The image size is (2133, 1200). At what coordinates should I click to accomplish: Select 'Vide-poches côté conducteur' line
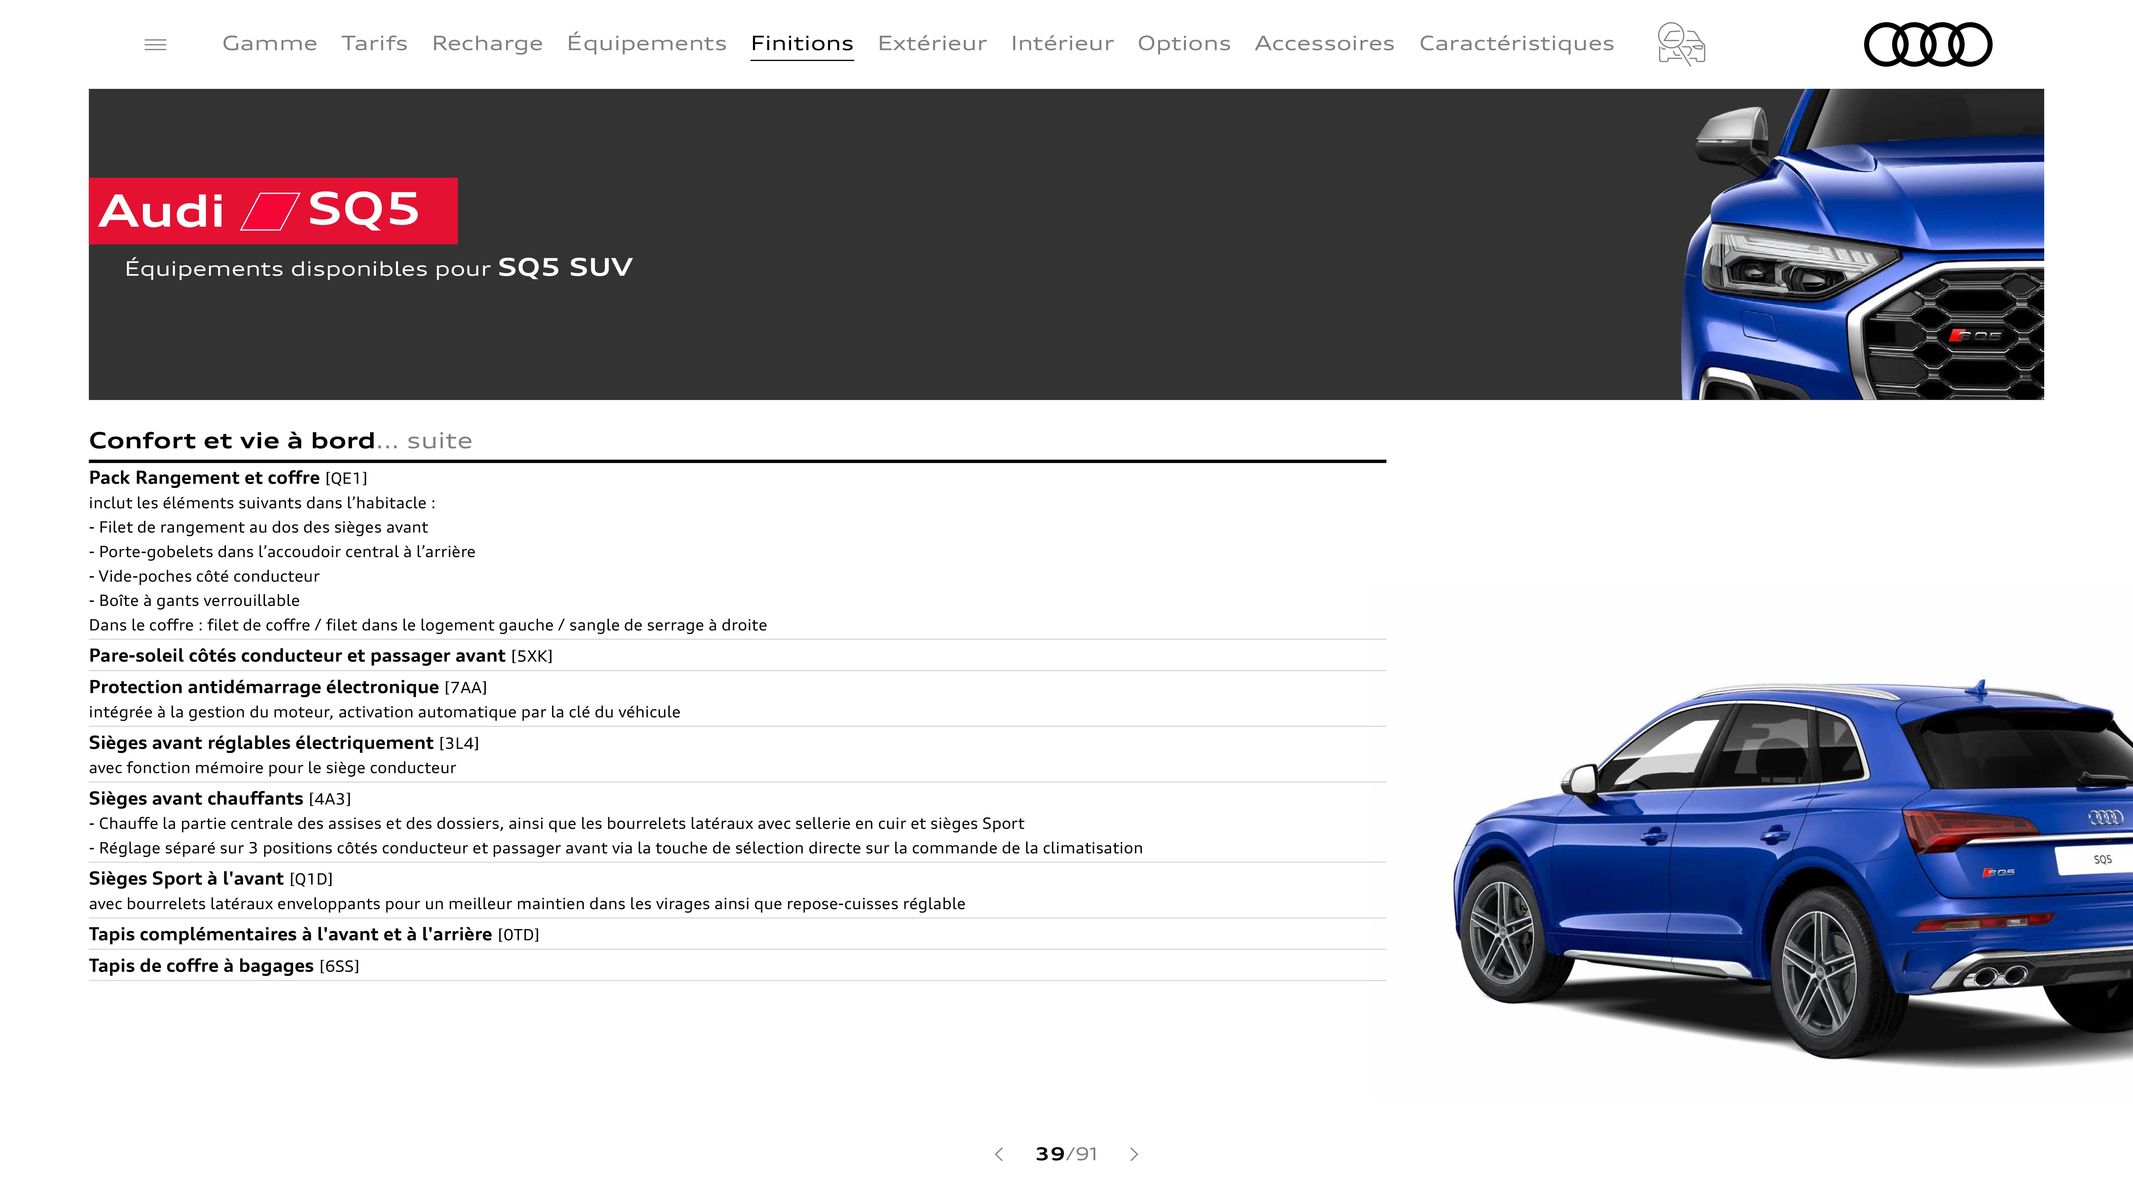click(x=204, y=577)
